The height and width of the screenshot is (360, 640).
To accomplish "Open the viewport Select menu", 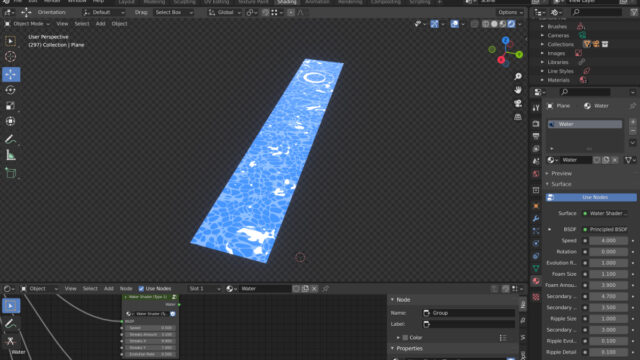I will pyautogui.click(x=82, y=24).
